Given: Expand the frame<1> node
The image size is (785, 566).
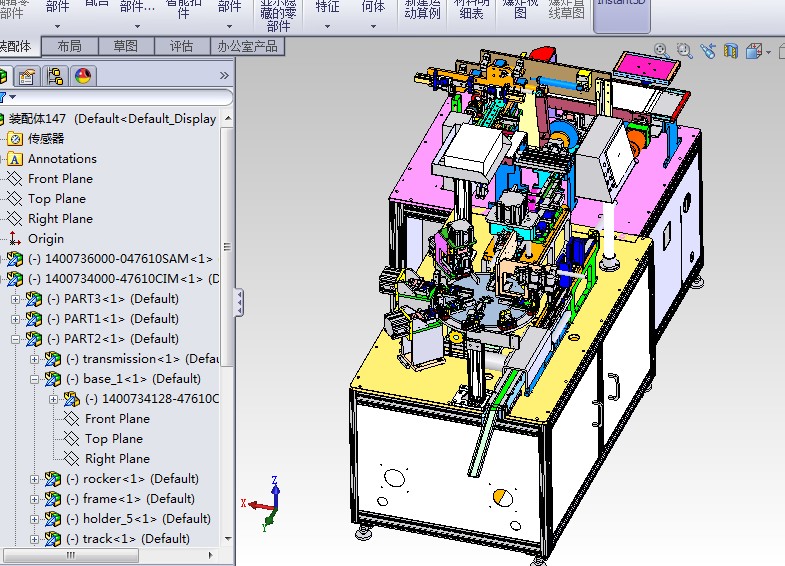Looking at the screenshot, I should tap(35, 499).
